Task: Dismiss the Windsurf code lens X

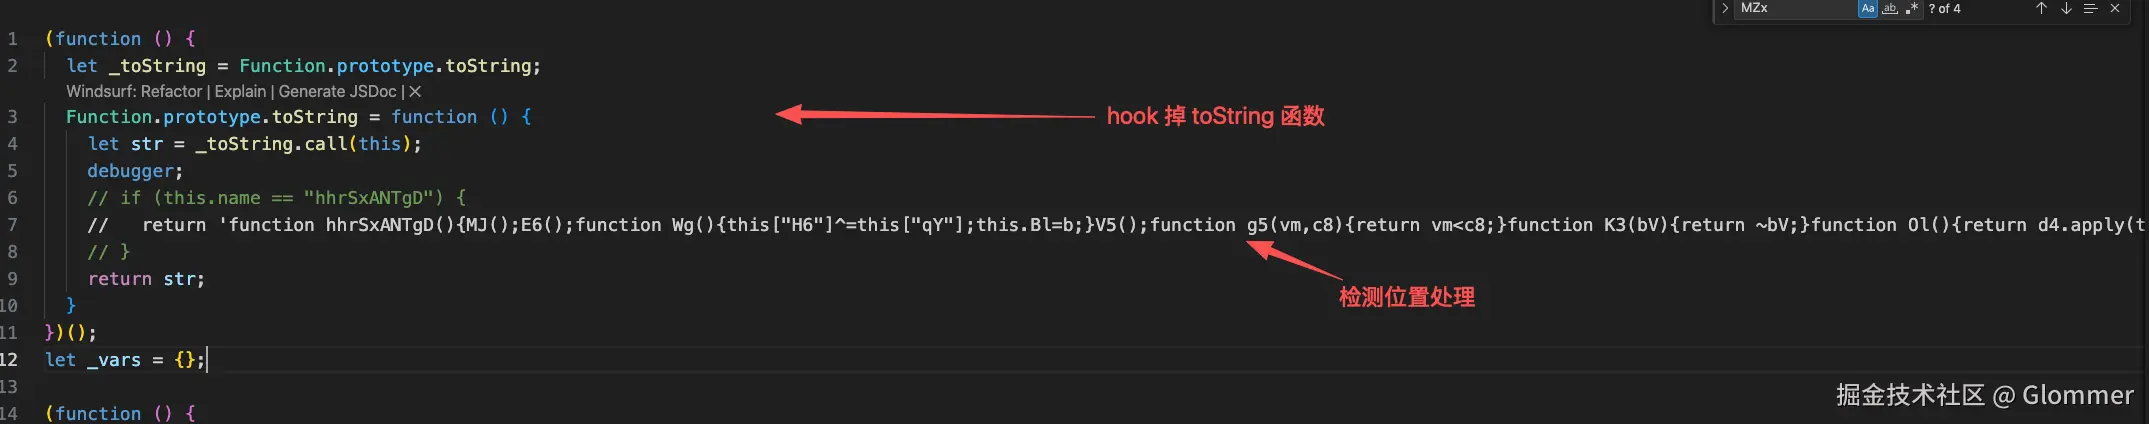Action: [415, 91]
